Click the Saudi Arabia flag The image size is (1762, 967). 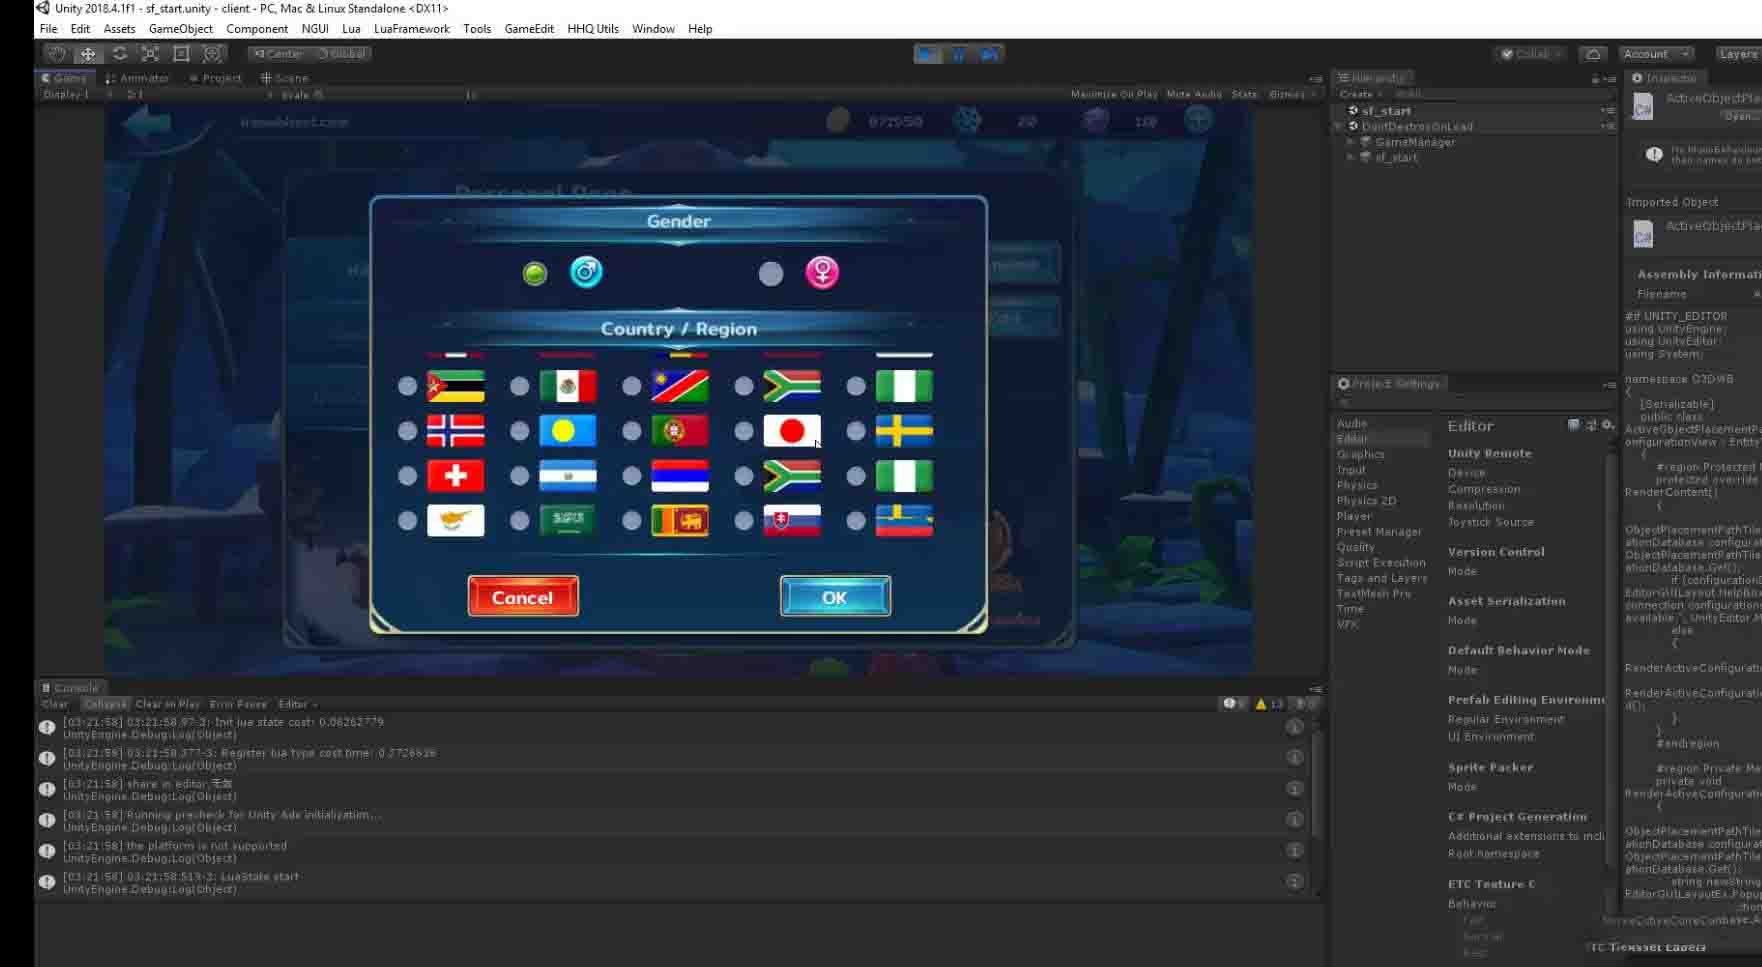coord(568,521)
